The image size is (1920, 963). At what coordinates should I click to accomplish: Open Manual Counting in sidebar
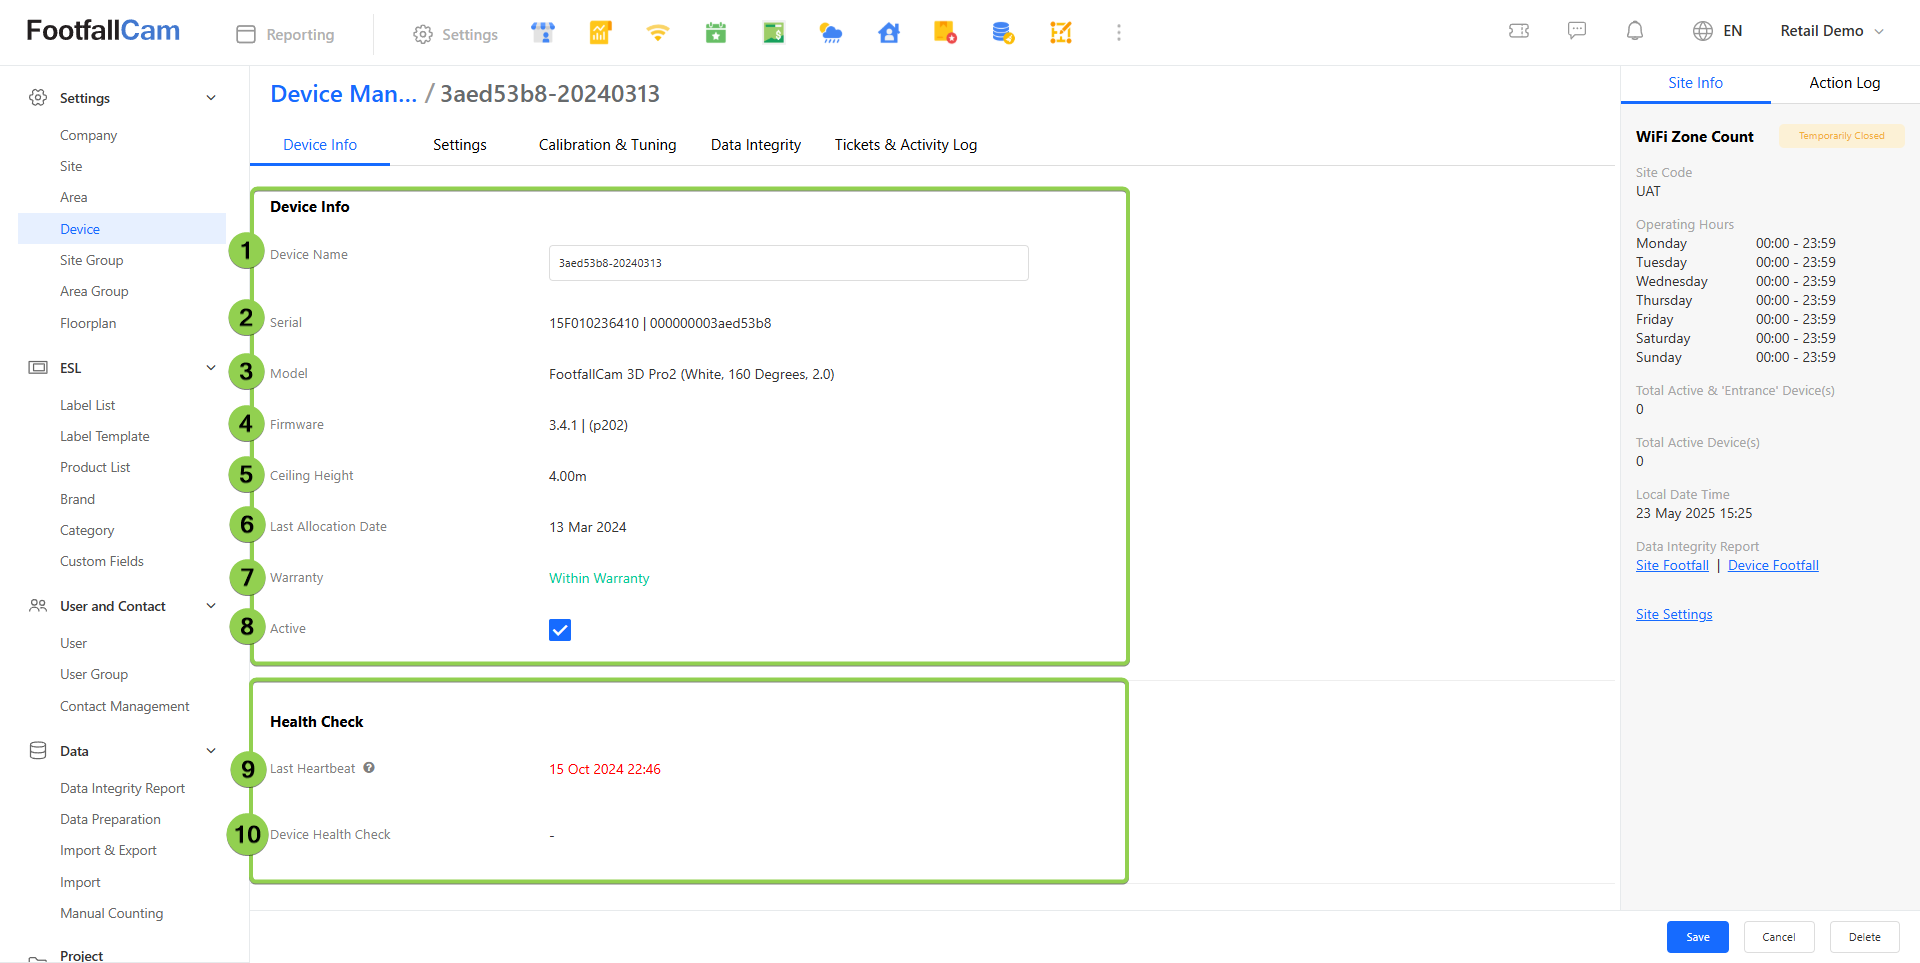coord(112,913)
